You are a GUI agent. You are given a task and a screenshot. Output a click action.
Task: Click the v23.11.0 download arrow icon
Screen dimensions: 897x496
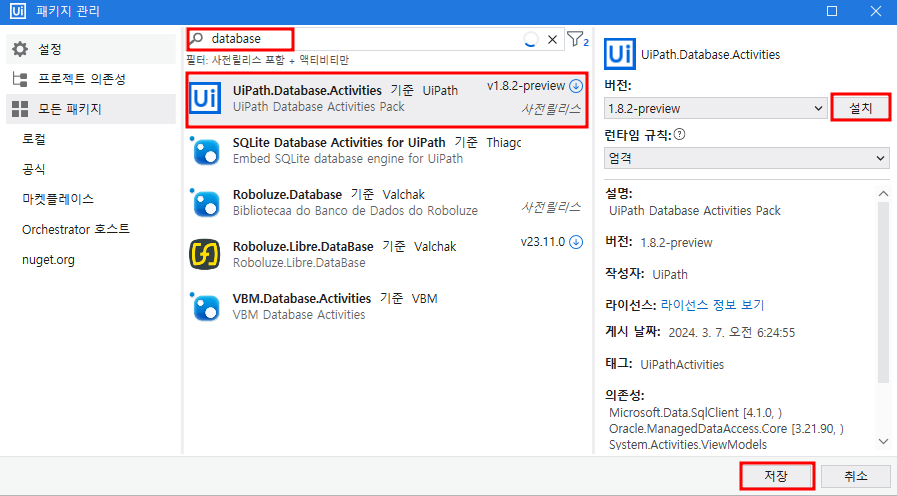[576, 242]
